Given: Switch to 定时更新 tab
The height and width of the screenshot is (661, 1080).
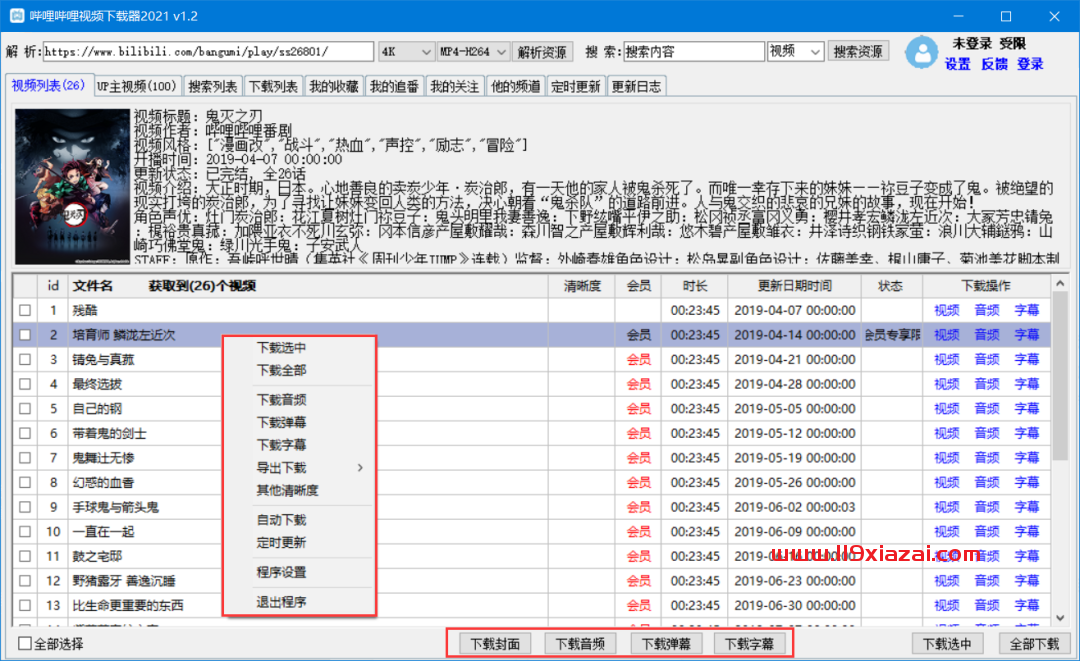Looking at the screenshot, I should 576,86.
